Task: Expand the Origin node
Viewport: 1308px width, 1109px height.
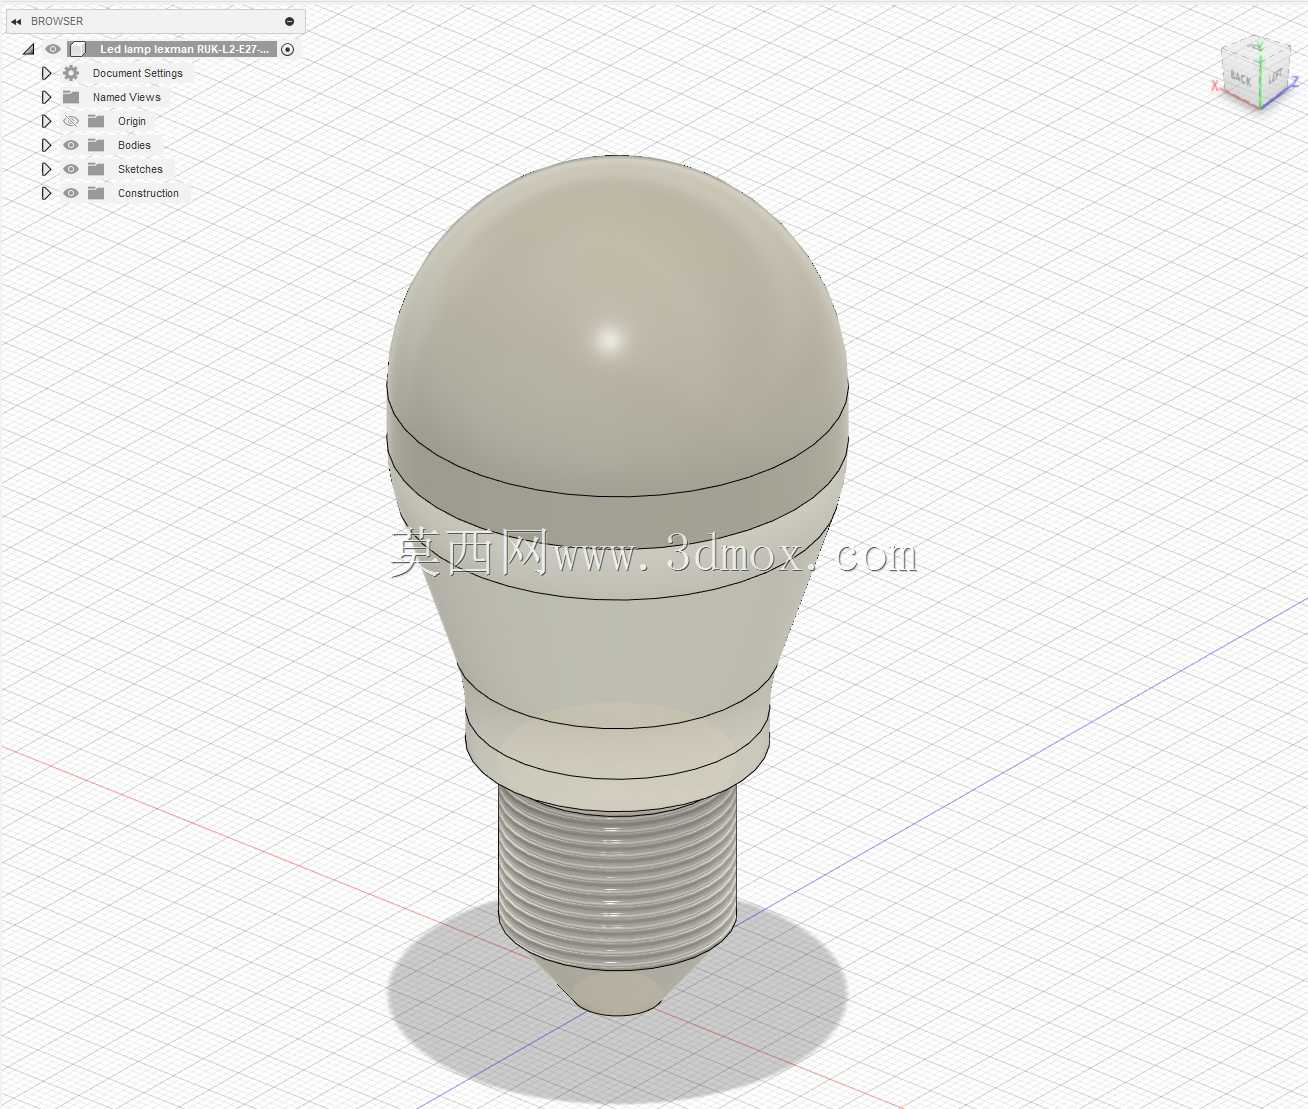Action: [x=46, y=121]
